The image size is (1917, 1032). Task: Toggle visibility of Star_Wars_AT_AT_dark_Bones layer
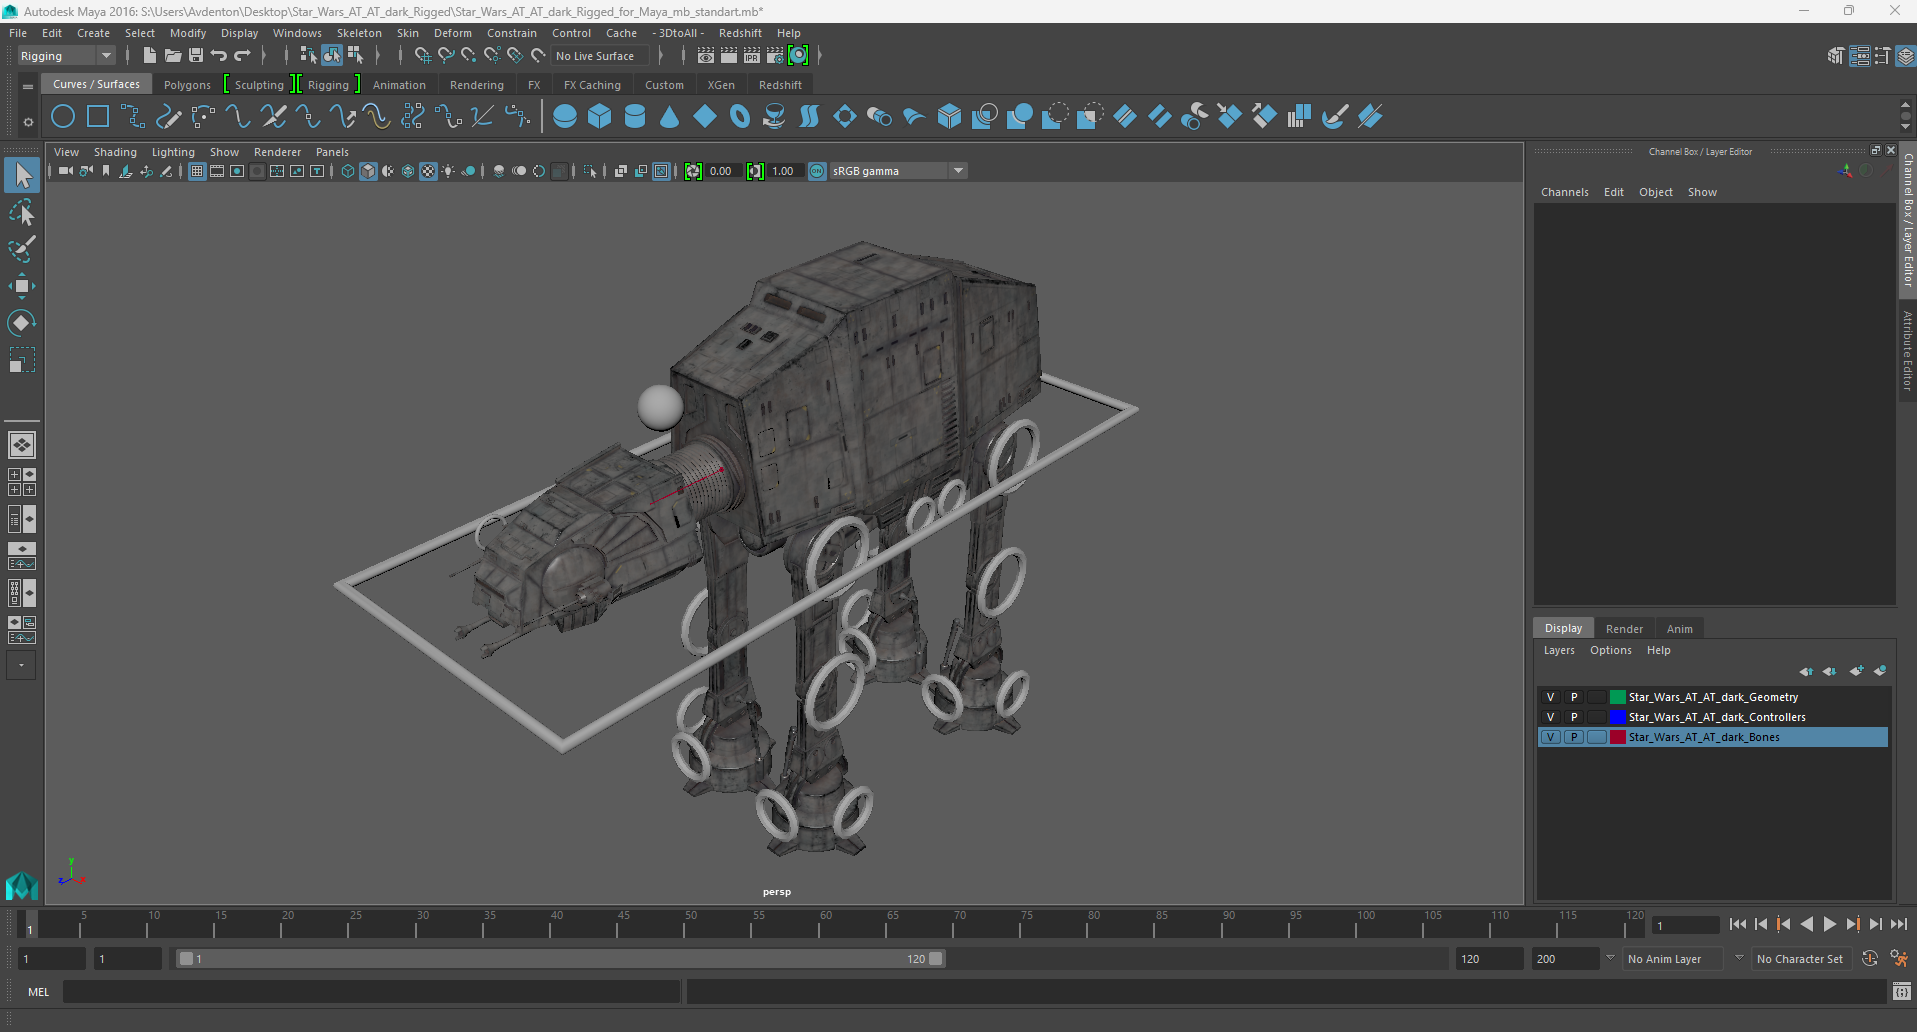(1550, 737)
